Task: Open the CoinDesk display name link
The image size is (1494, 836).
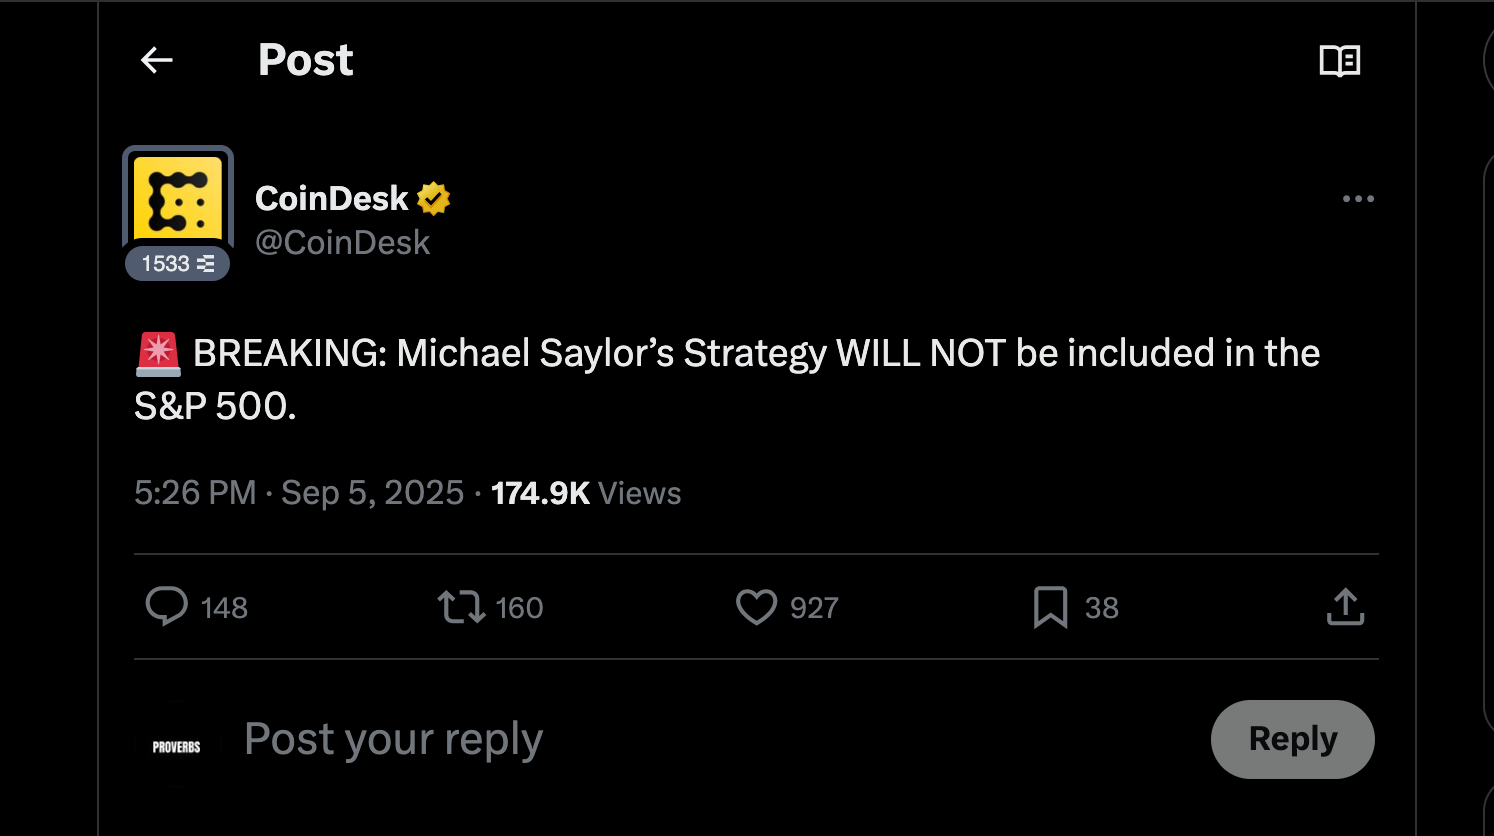Action: (331, 198)
